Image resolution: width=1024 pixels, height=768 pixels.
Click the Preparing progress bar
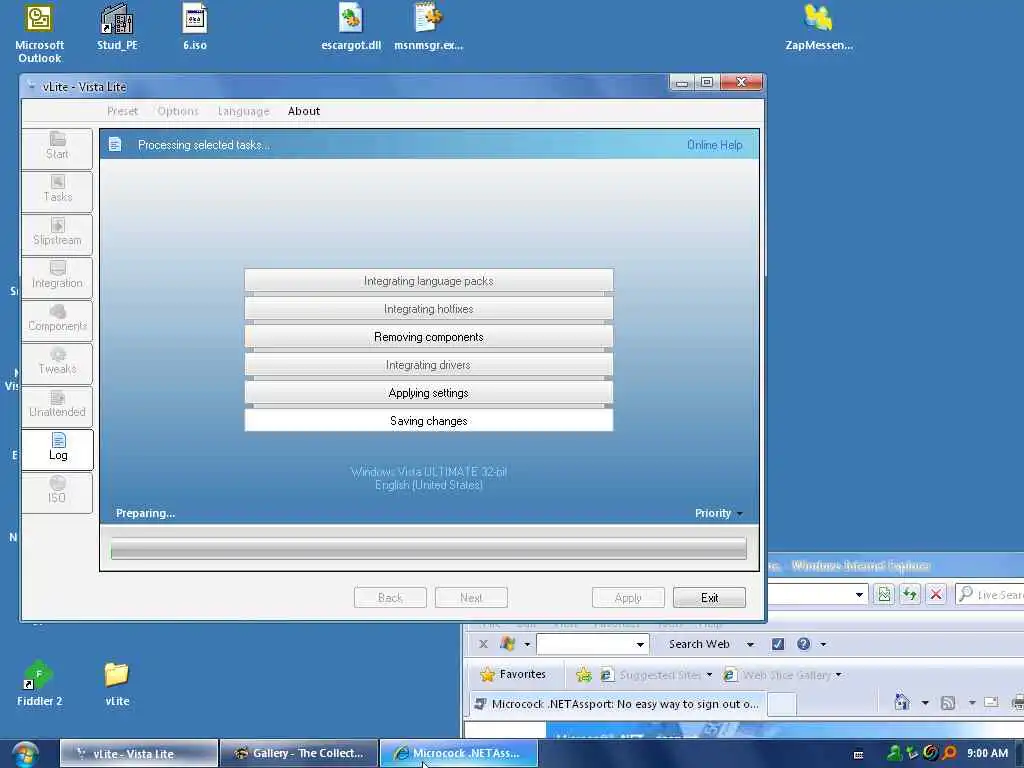(x=428, y=549)
